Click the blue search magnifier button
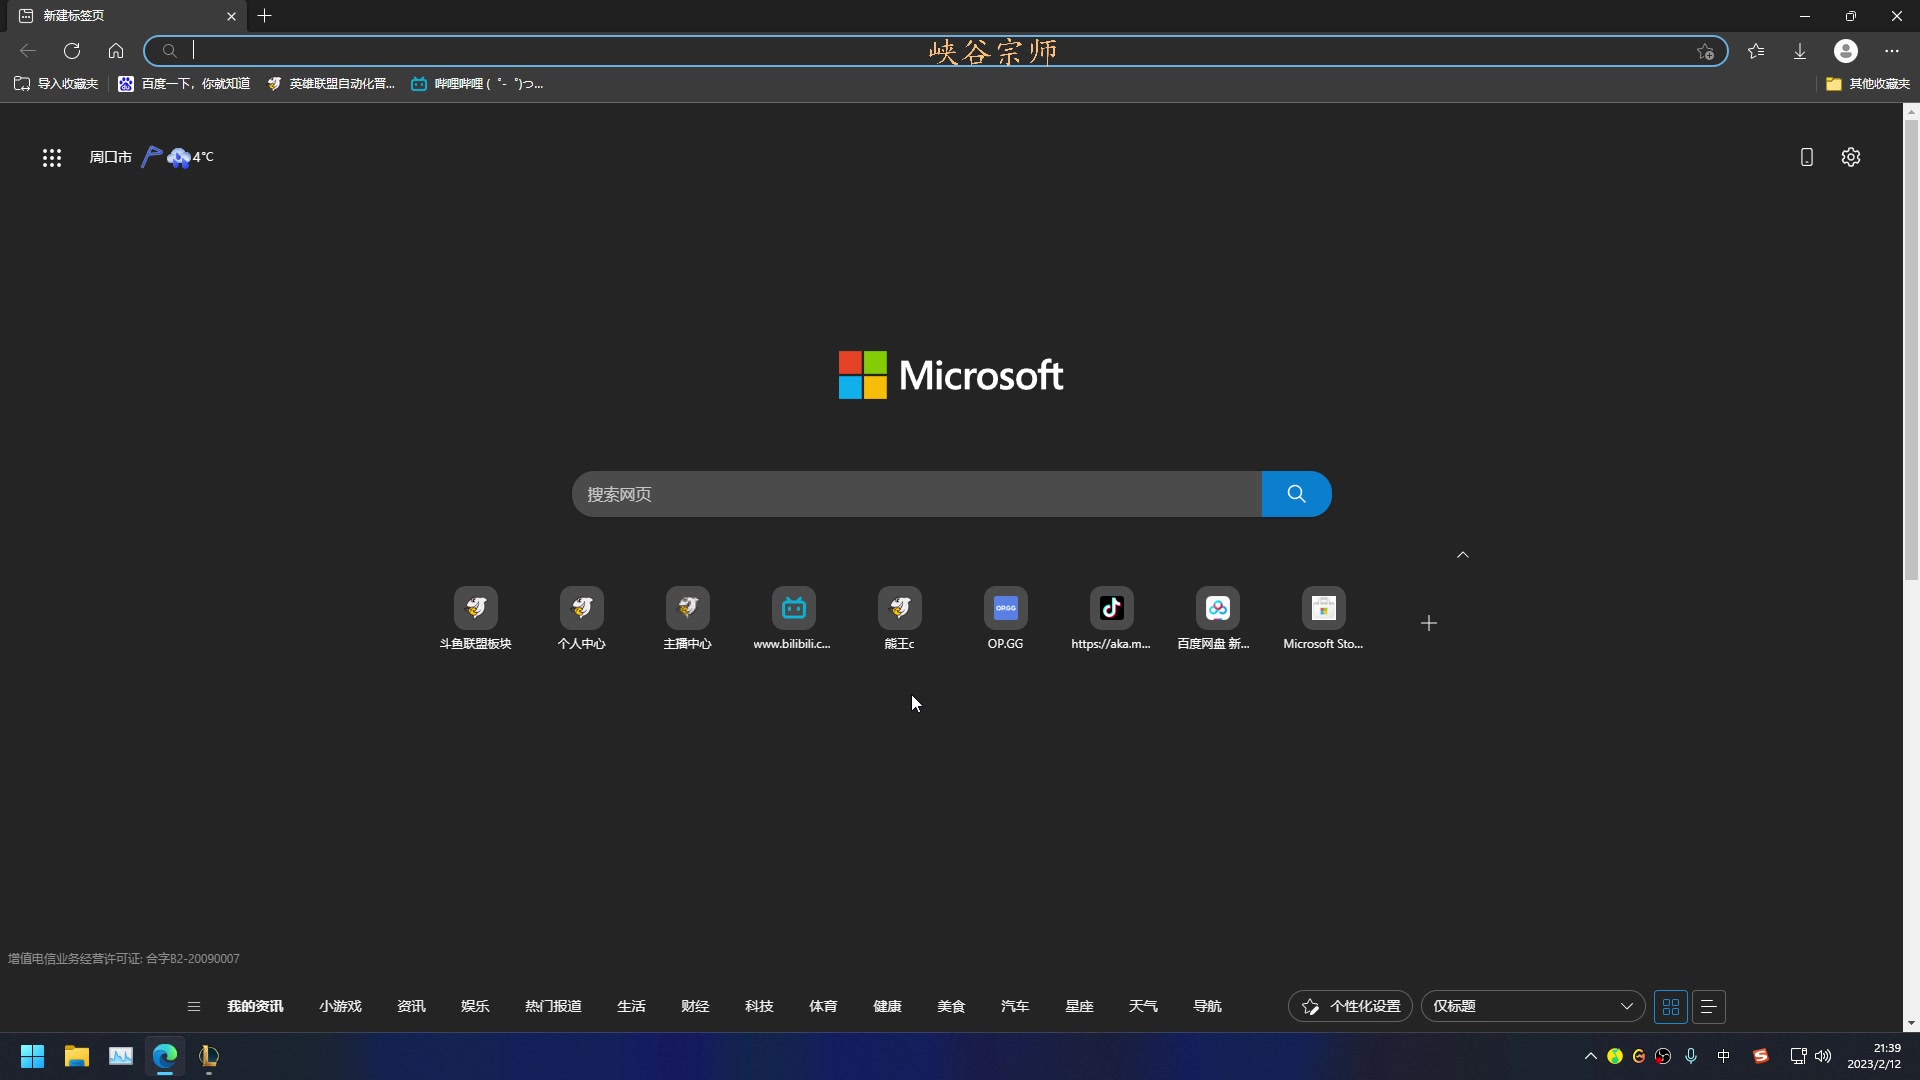Image resolution: width=1920 pixels, height=1080 pixels. pyautogui.click(x=1296, y=494)
